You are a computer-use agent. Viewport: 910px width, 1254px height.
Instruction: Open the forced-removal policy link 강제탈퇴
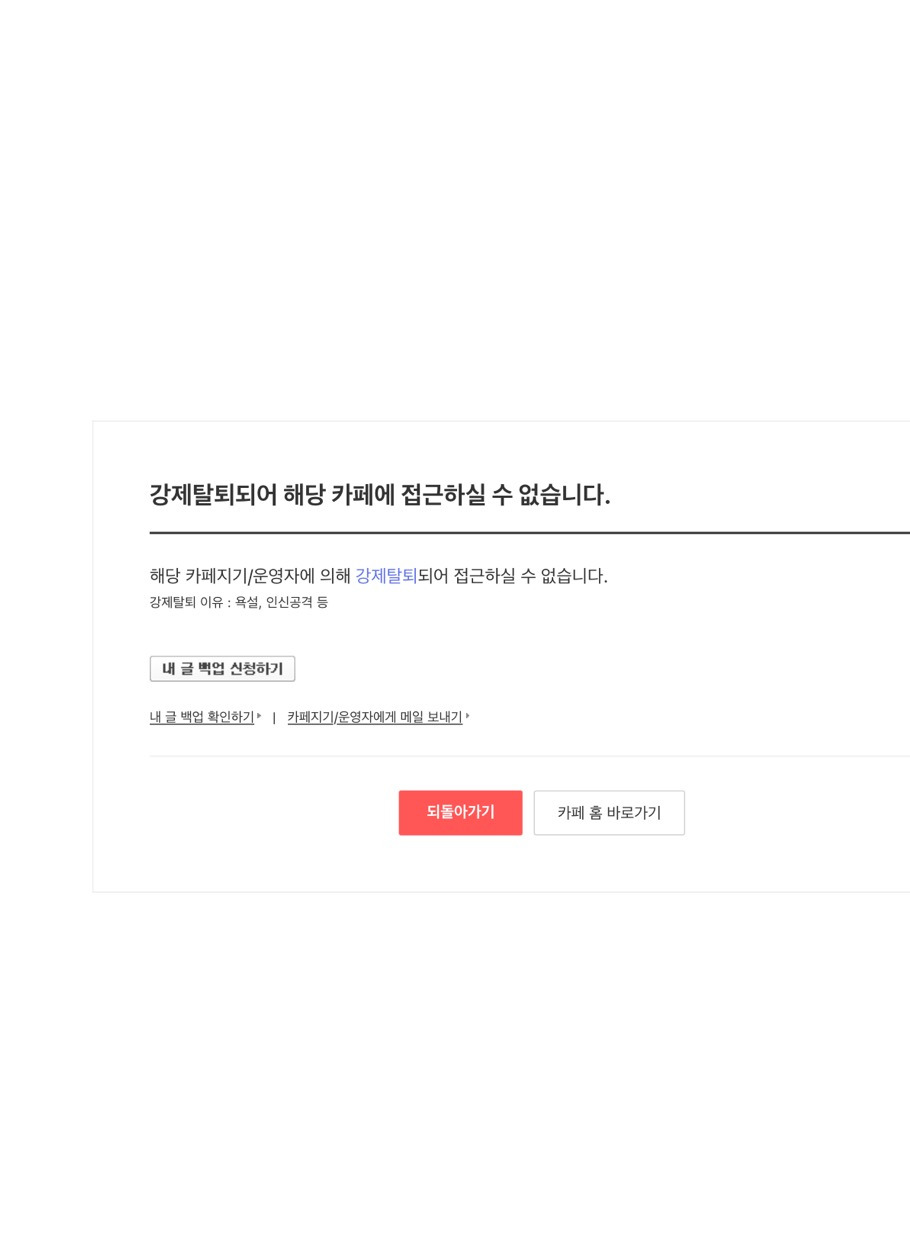[386, 576]
